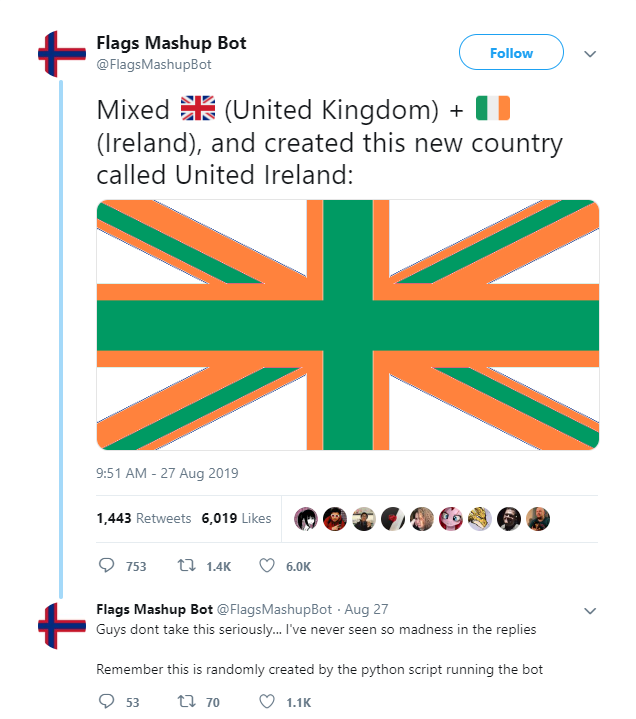Like the main tweet with 6.0K likes
This screenshot has width=636, height=719.
click(267, 565)
